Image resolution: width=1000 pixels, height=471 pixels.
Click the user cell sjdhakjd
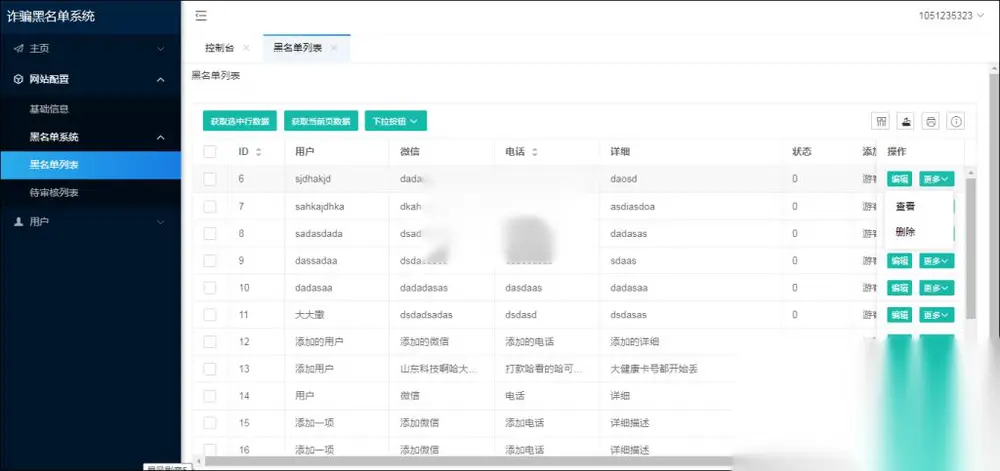(x=312, y=179)
